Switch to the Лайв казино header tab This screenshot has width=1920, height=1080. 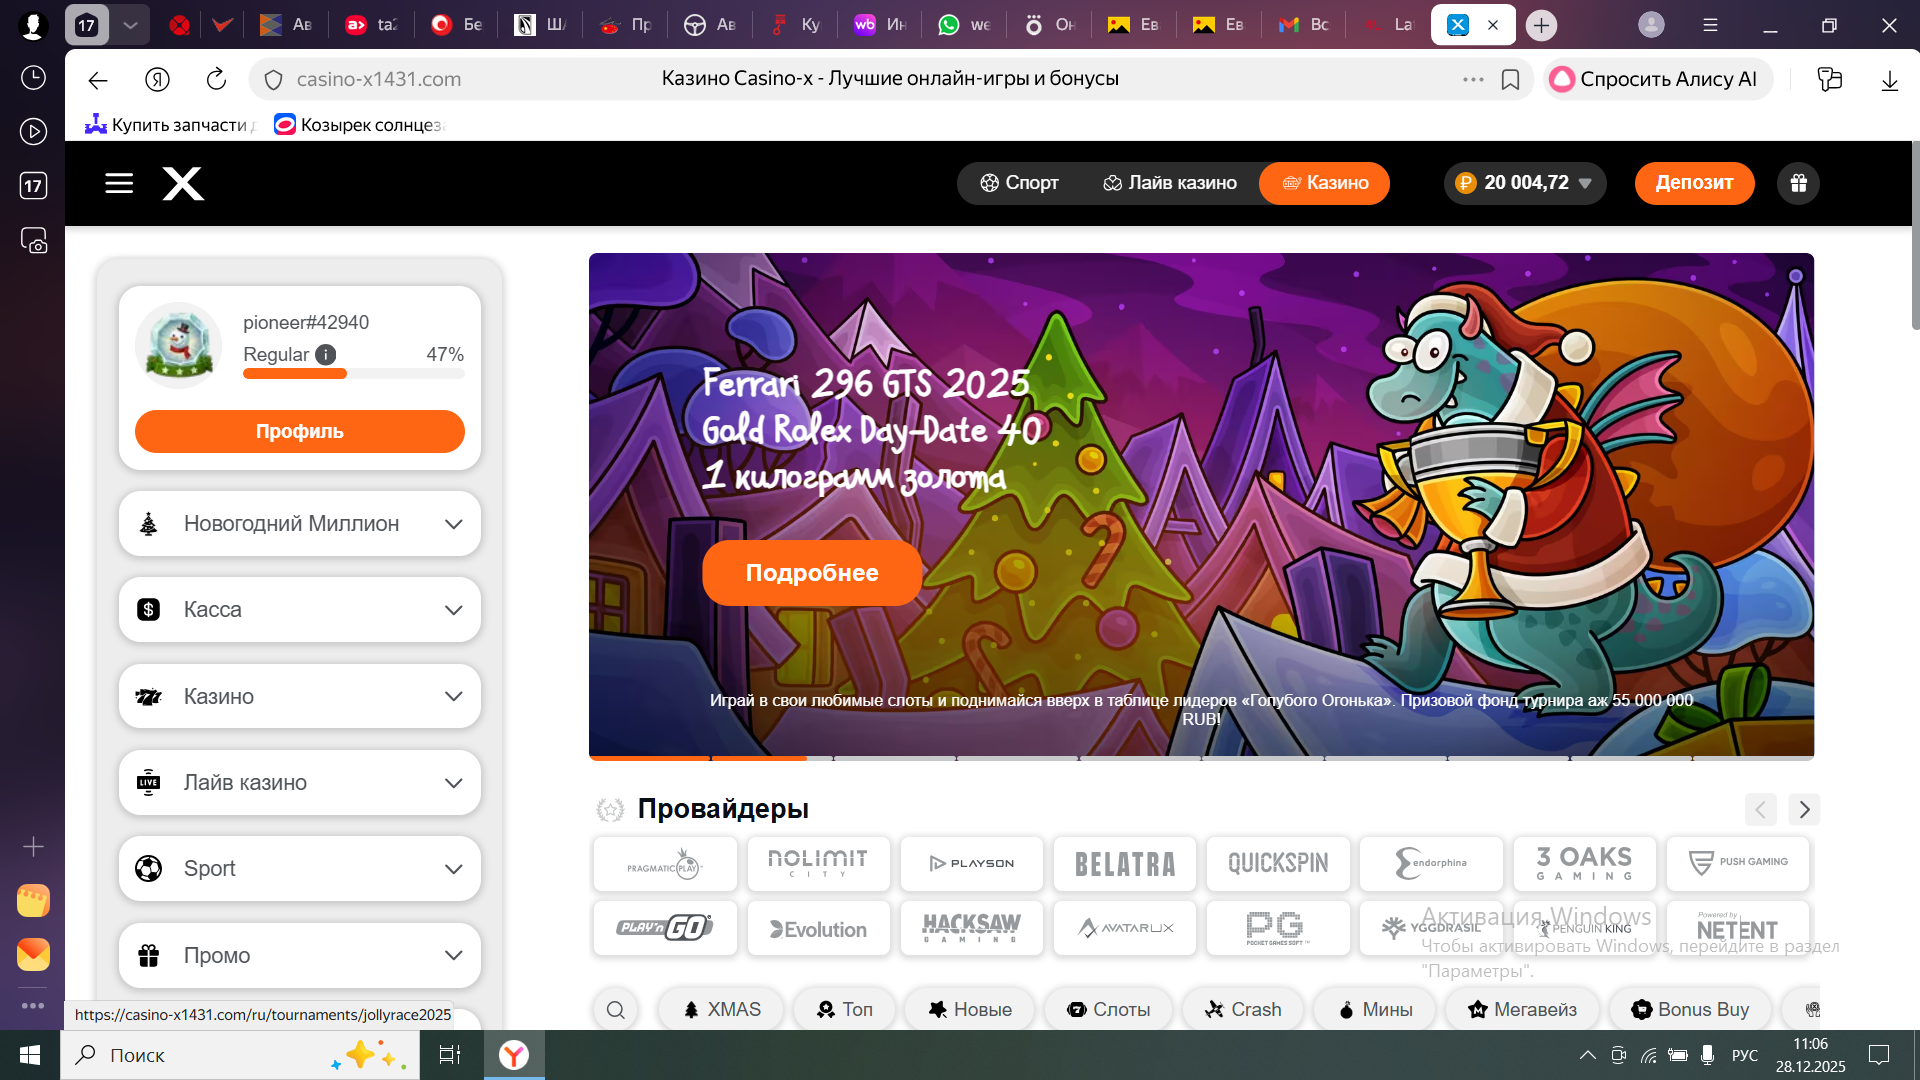tap(1170, 183)
